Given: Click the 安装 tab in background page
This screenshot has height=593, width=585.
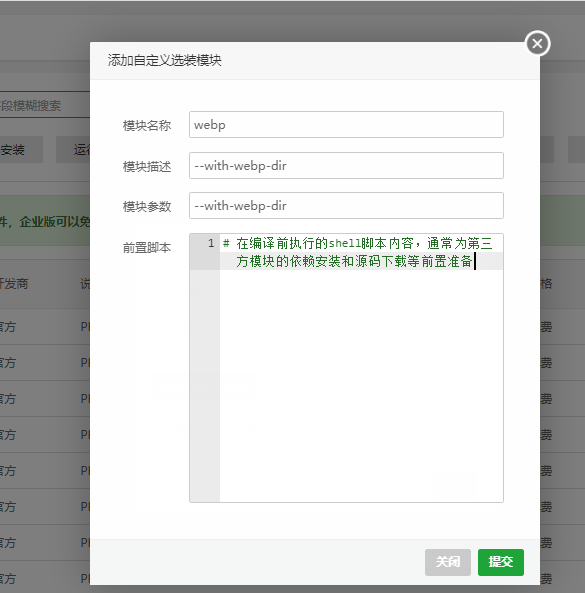Looking at the screenshot, I should 21,150.
